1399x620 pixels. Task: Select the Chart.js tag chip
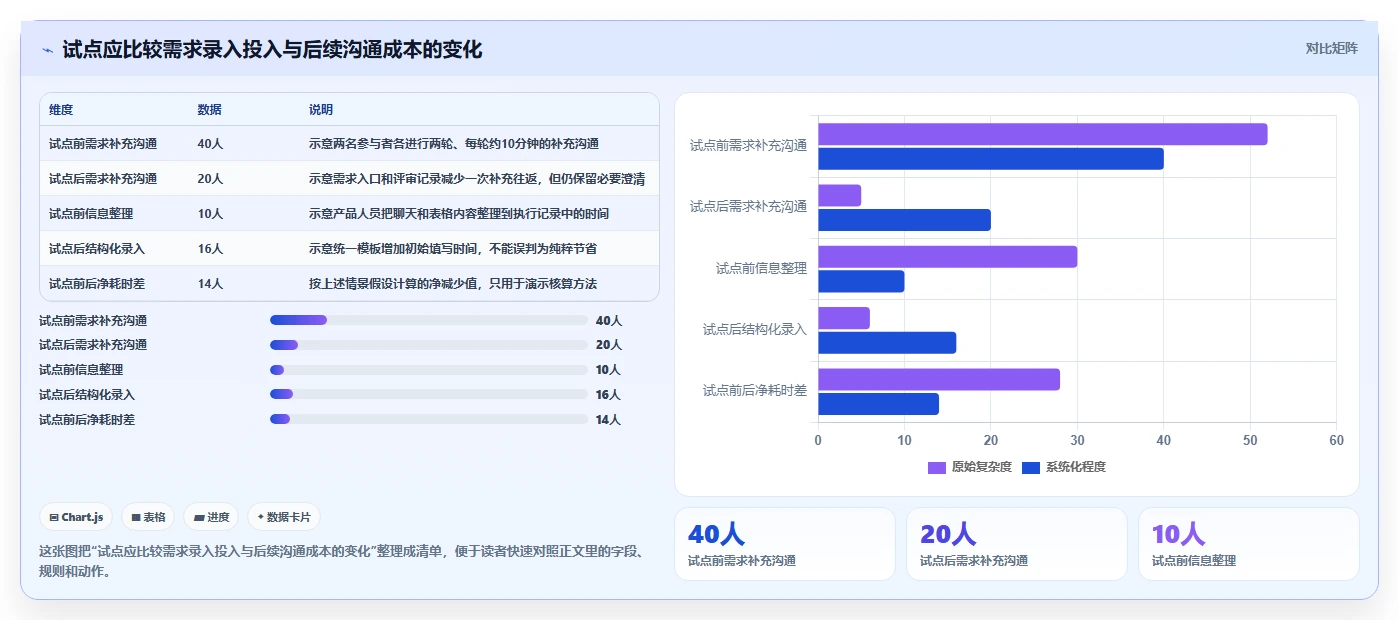76,517
